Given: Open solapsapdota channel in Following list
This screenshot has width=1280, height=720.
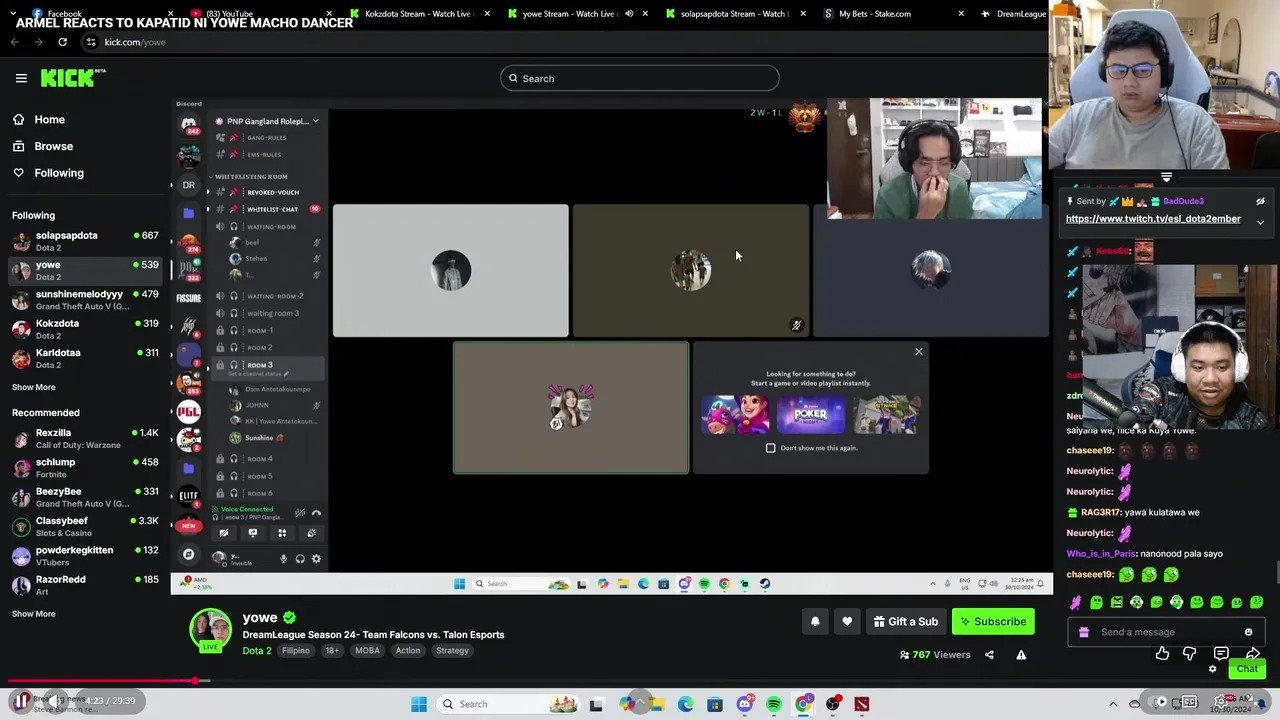Looking at the screenshot, I should (85, 241).
